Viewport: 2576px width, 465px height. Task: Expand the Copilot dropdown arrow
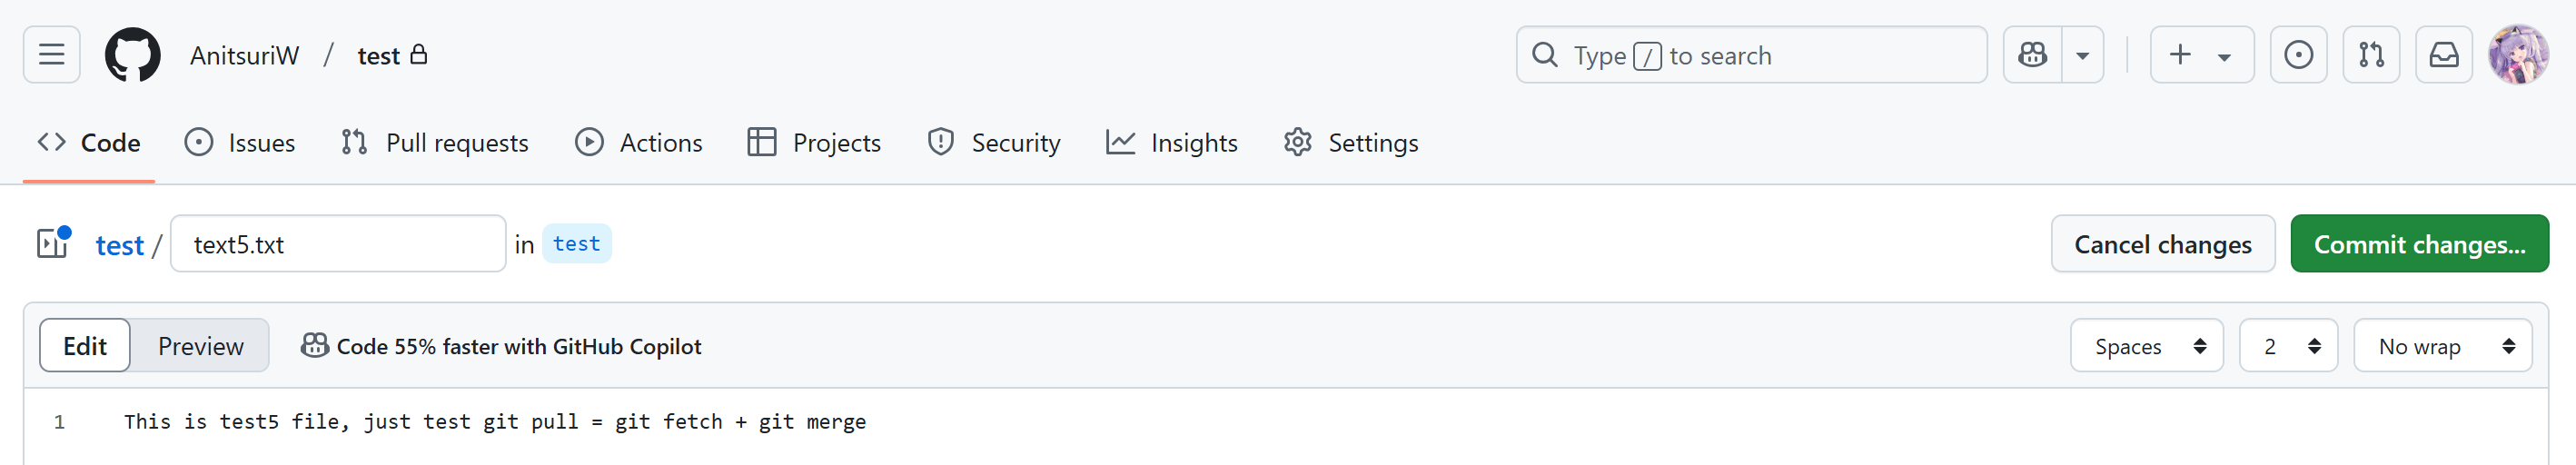coord(2083,55)
